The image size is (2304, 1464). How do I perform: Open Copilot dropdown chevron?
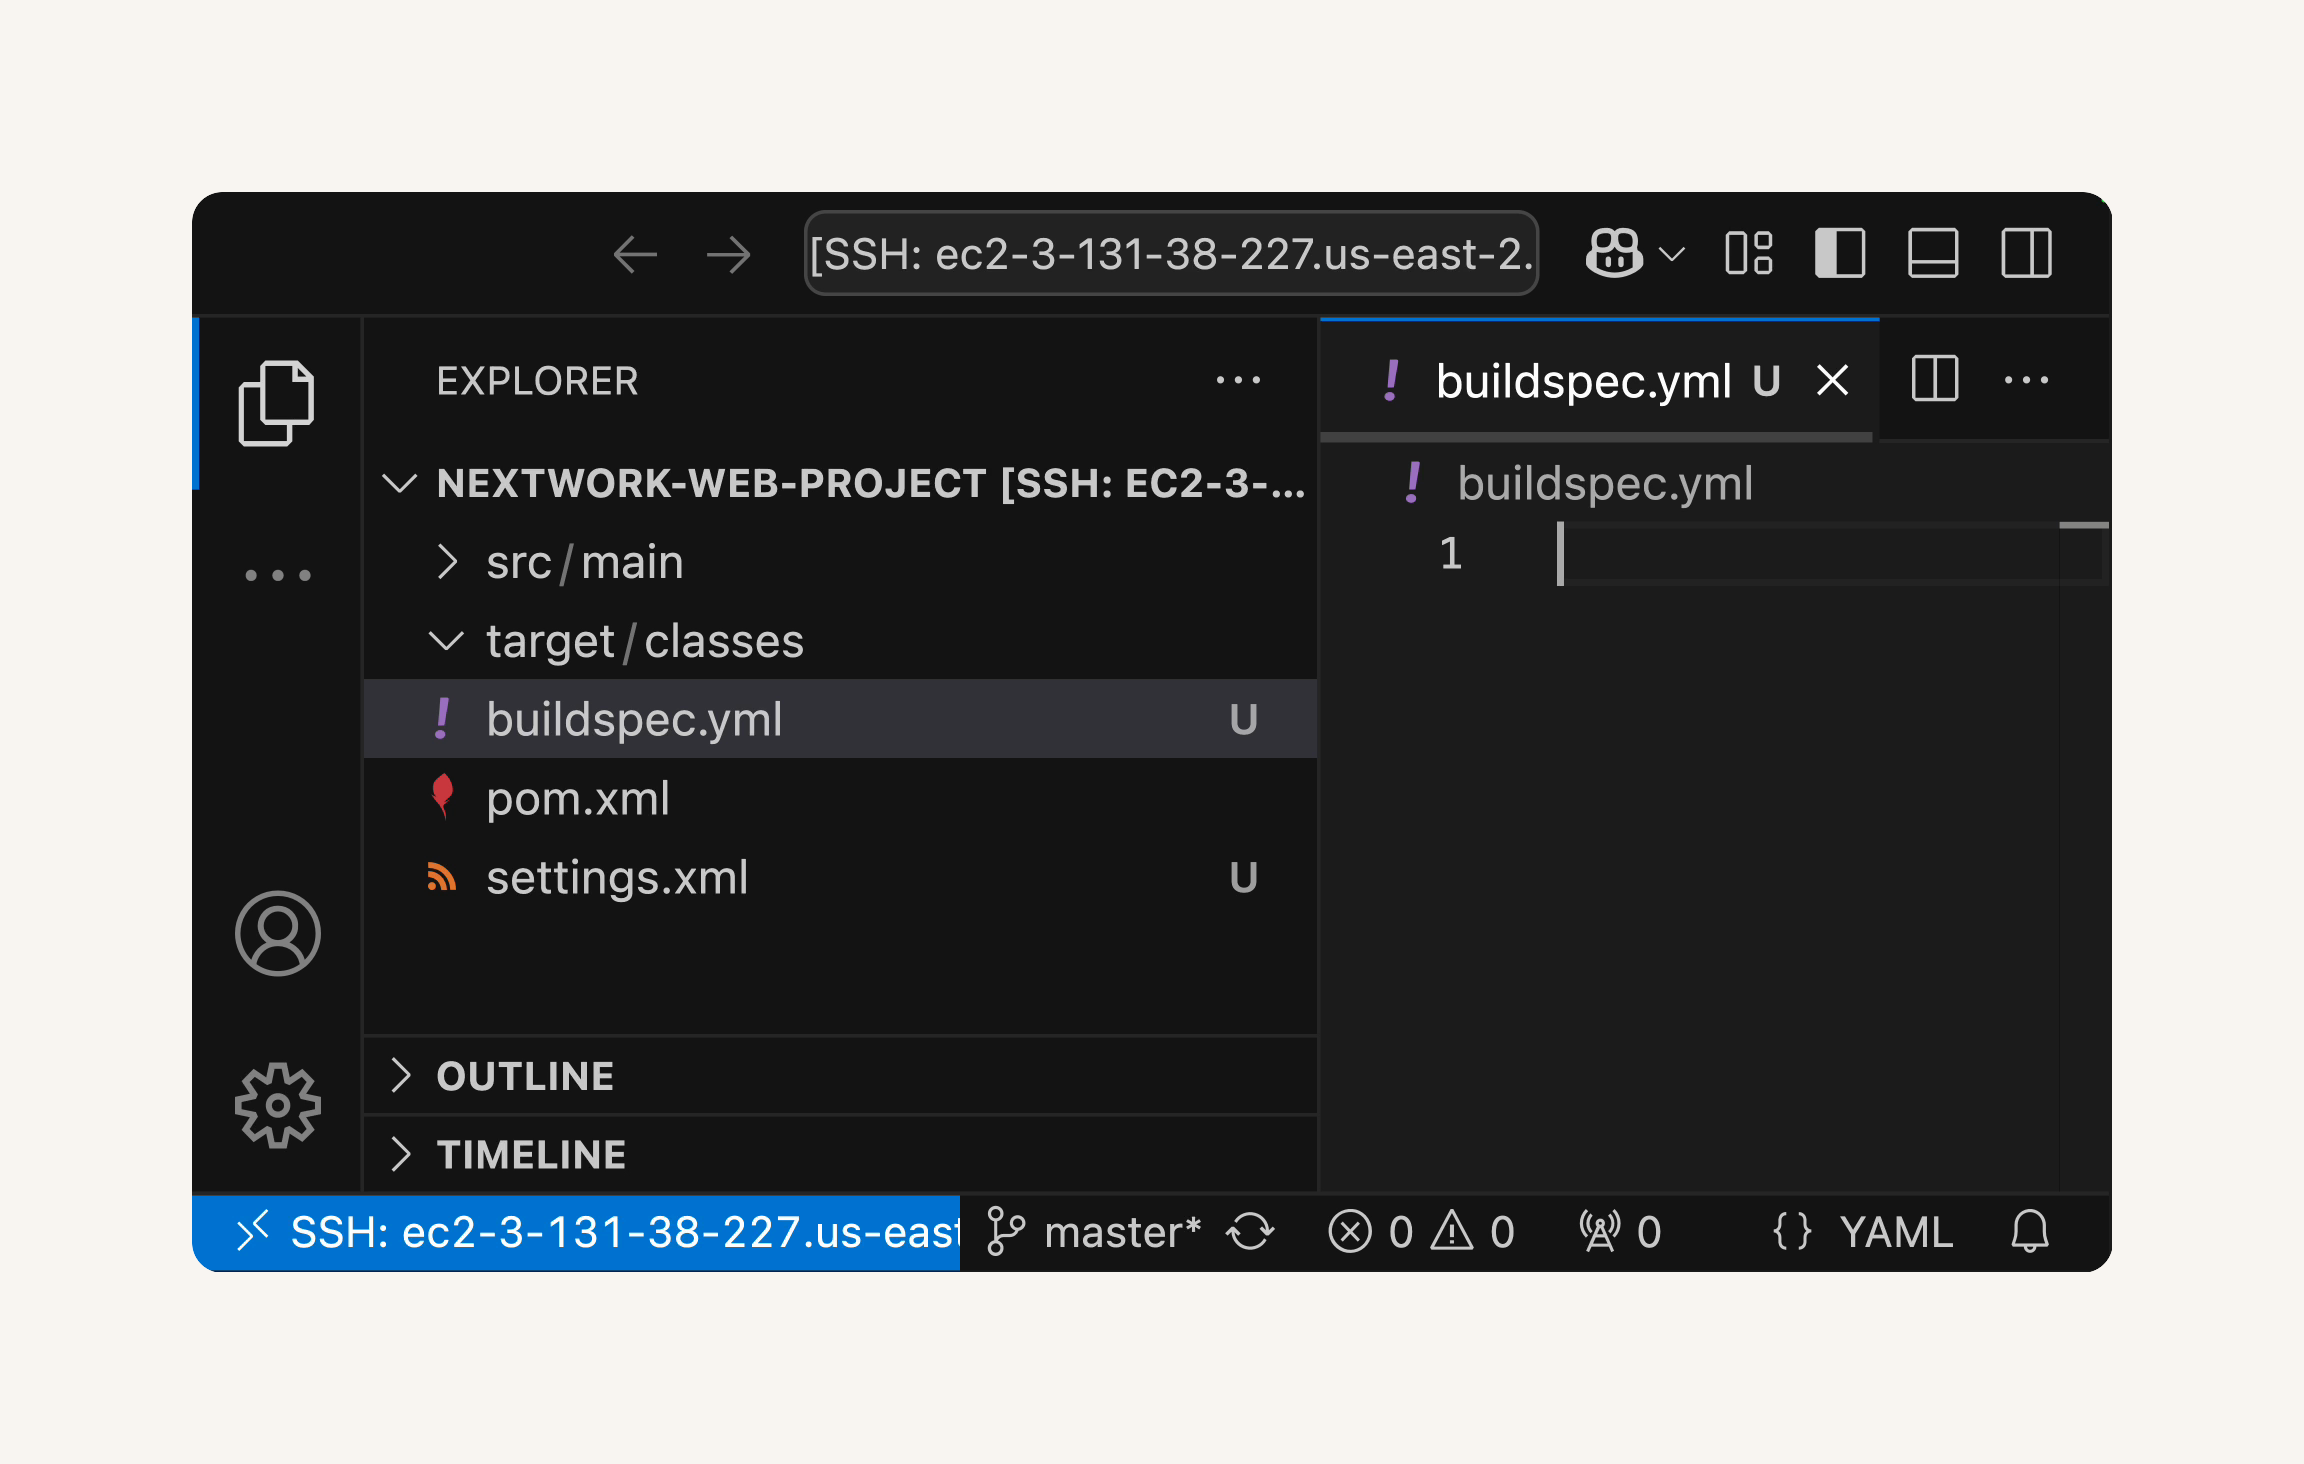coord(1672,254)
